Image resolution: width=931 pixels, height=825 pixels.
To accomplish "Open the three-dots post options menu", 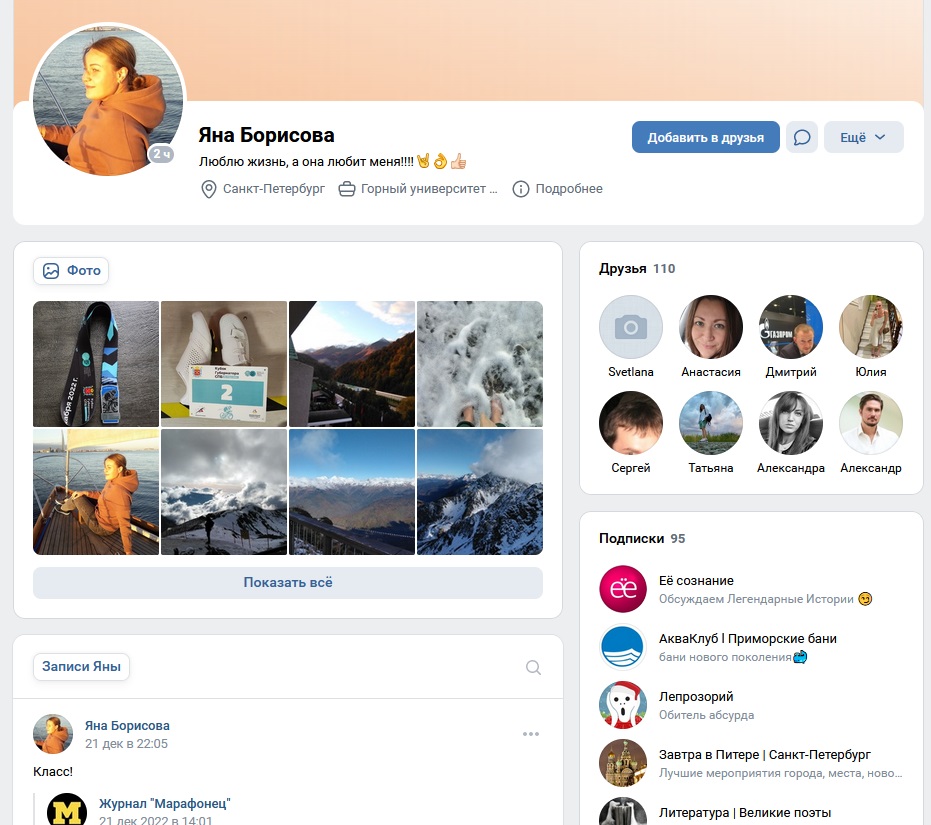I will point(531,734).
